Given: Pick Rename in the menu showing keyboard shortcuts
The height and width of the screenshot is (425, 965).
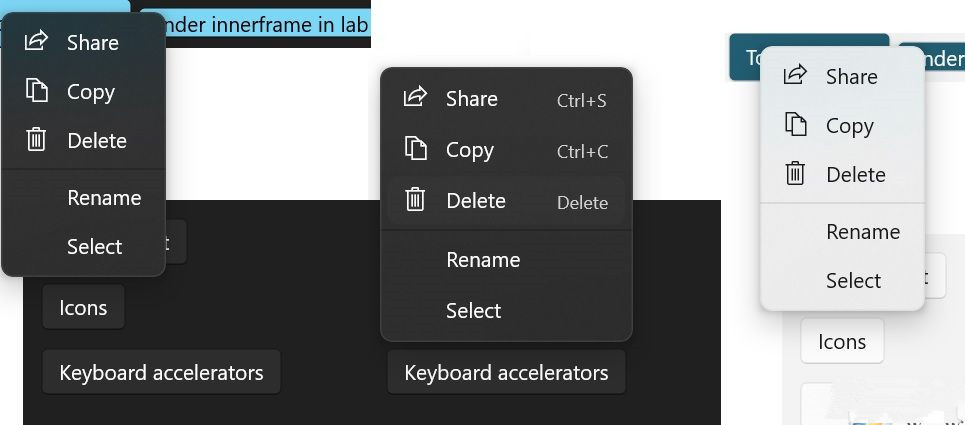Looking at the screenshot, I should (483, 260).
